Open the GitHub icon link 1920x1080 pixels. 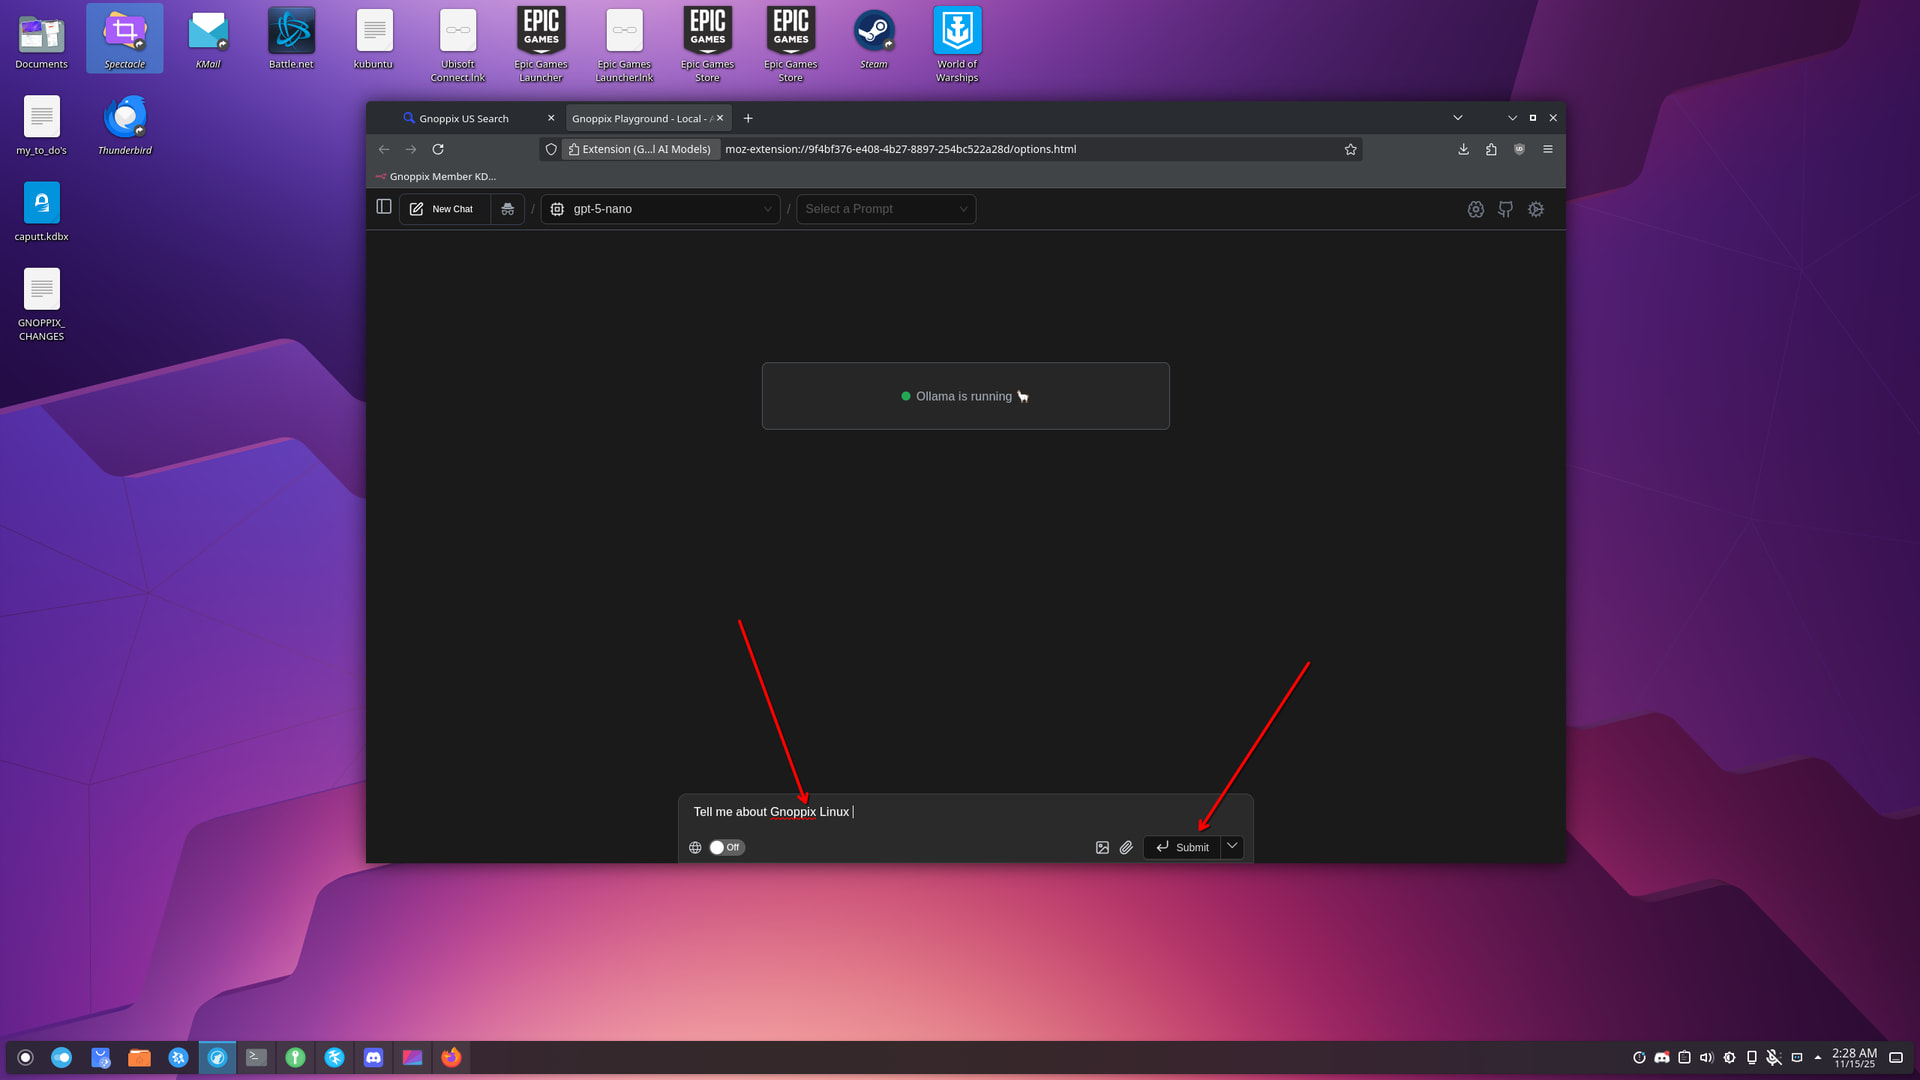(x=1505, y=209)
